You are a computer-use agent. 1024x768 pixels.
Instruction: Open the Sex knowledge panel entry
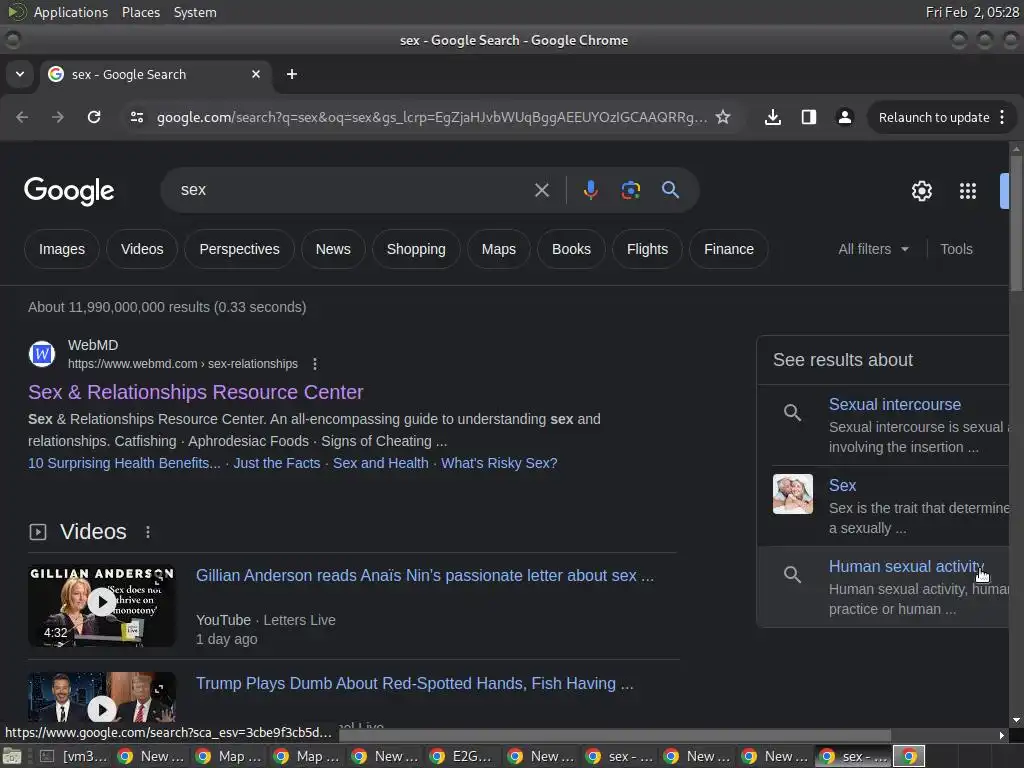point(842,485)
